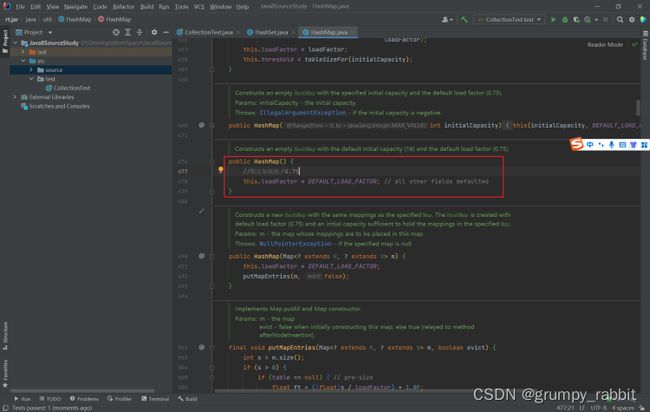The height and width of the screenshot is (412, 650).
Task: Open the VCS menu
Action: [199, 7]
